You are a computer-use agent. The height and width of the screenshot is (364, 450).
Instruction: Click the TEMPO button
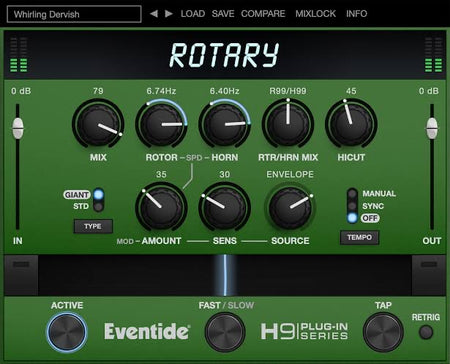[359, 237]
